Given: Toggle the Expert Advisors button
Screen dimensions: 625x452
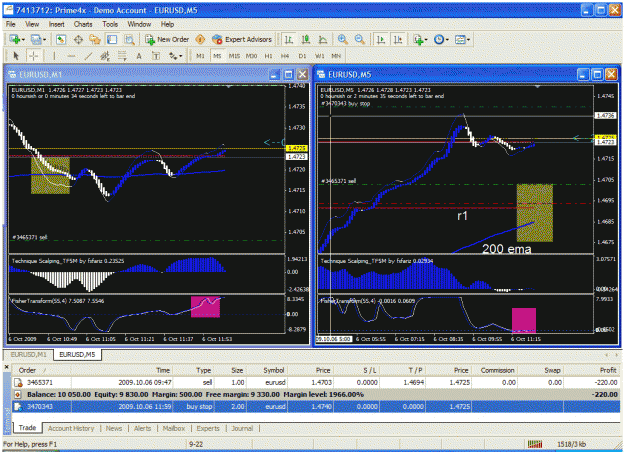Looking at the screenshot, I should pos(242,39).
